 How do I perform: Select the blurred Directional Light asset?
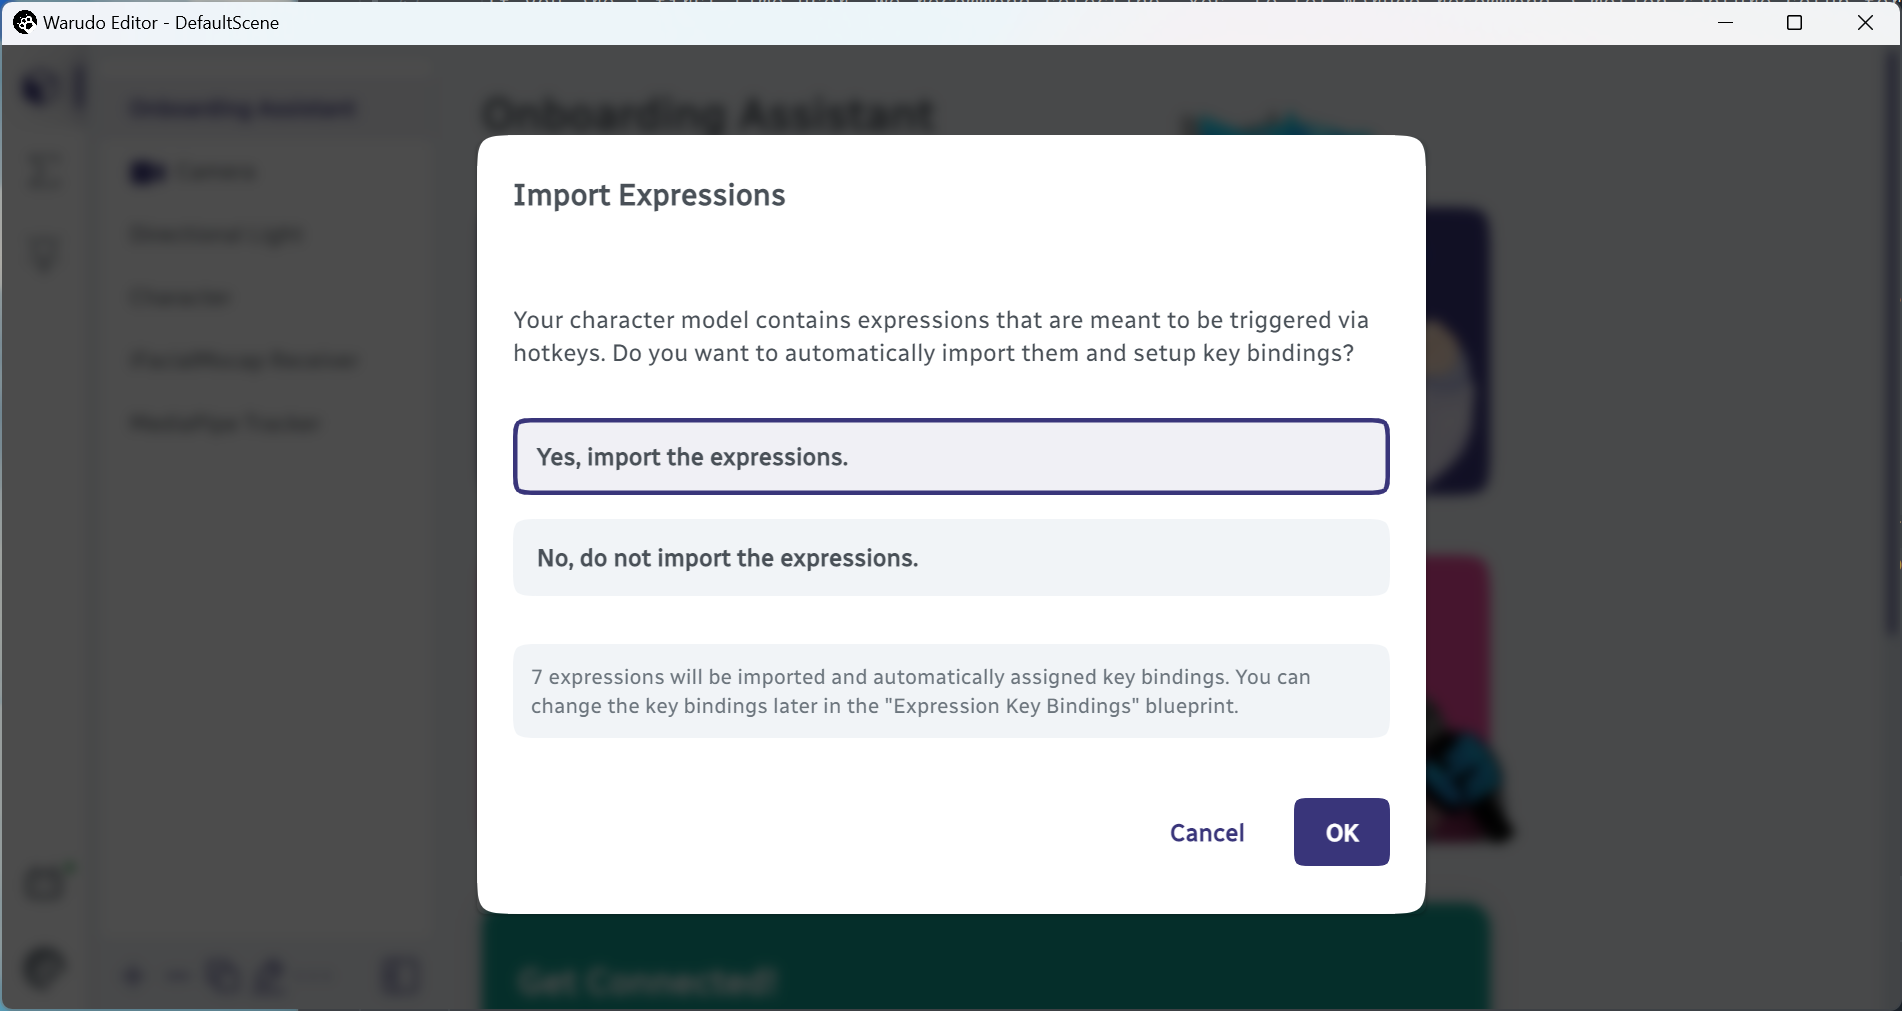pos(217,234)
